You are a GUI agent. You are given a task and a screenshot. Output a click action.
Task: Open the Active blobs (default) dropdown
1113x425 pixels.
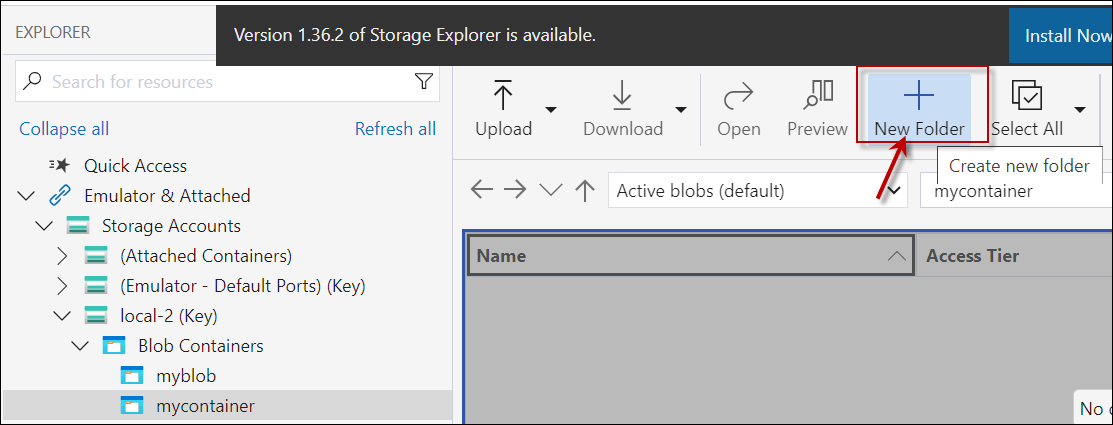(756, 190)
